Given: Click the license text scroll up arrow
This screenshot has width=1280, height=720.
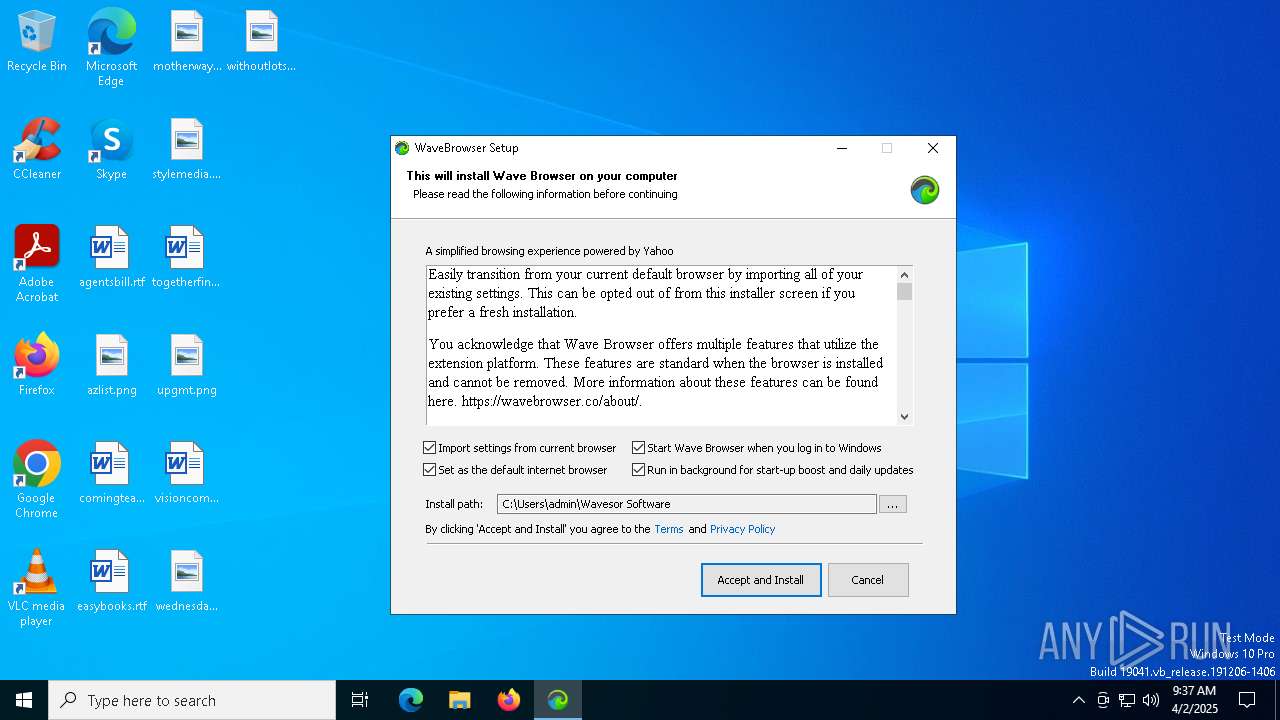Looking at the screenshot, I should 904,275.
